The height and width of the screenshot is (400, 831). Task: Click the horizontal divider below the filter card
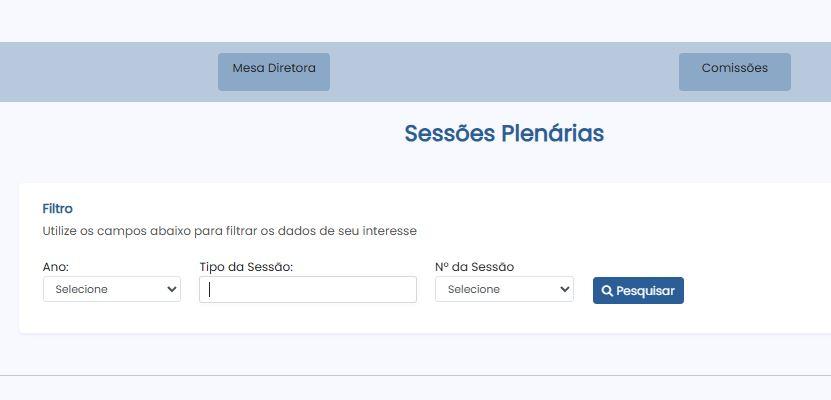[415, 375]
